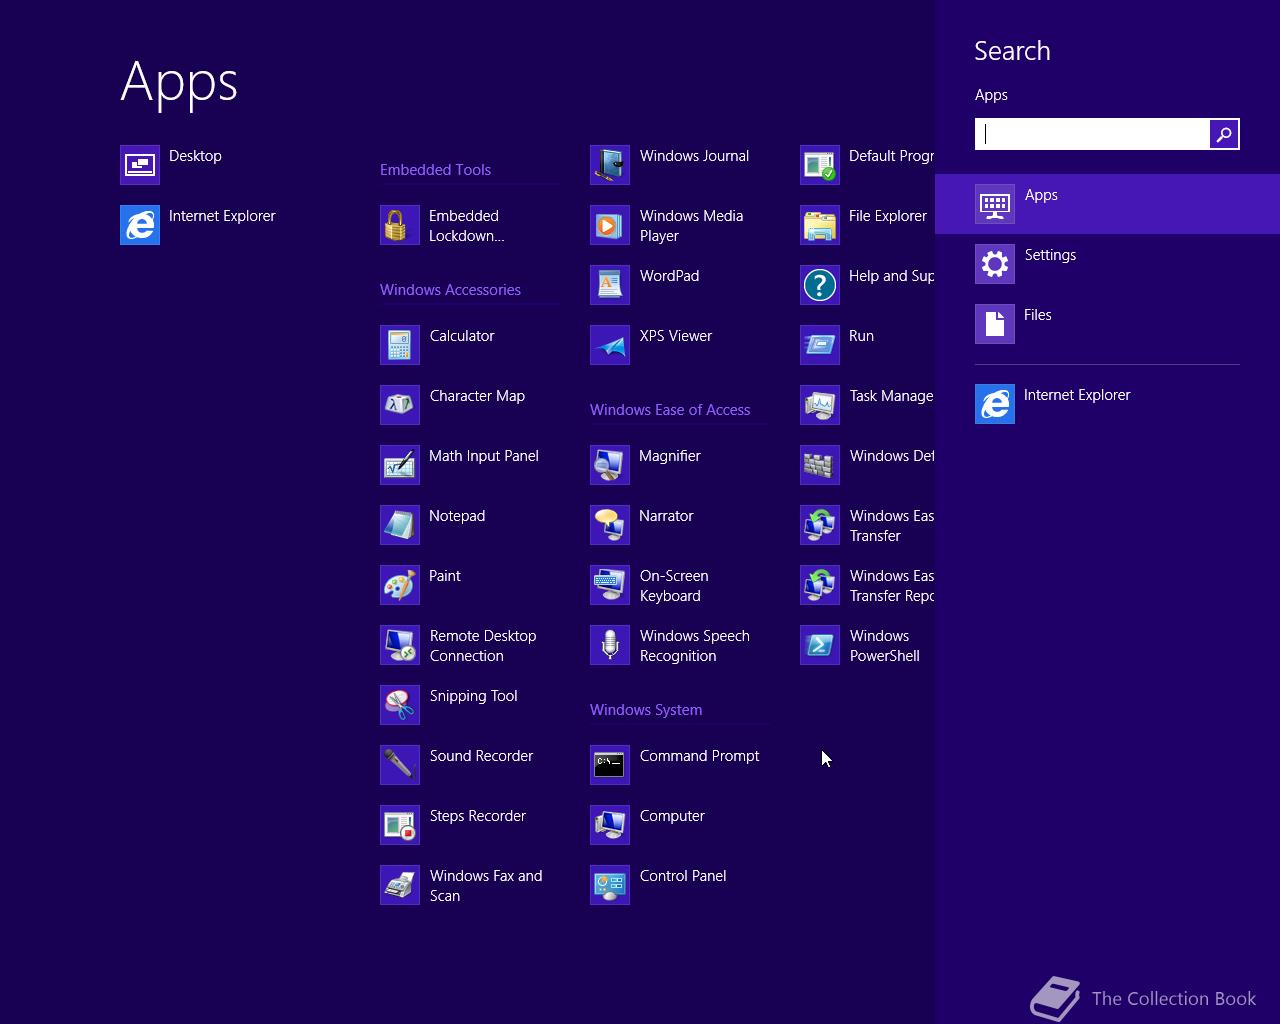Open the Paint palette icon
The image size is (1280, 1024).
click(x=400, y=585)
